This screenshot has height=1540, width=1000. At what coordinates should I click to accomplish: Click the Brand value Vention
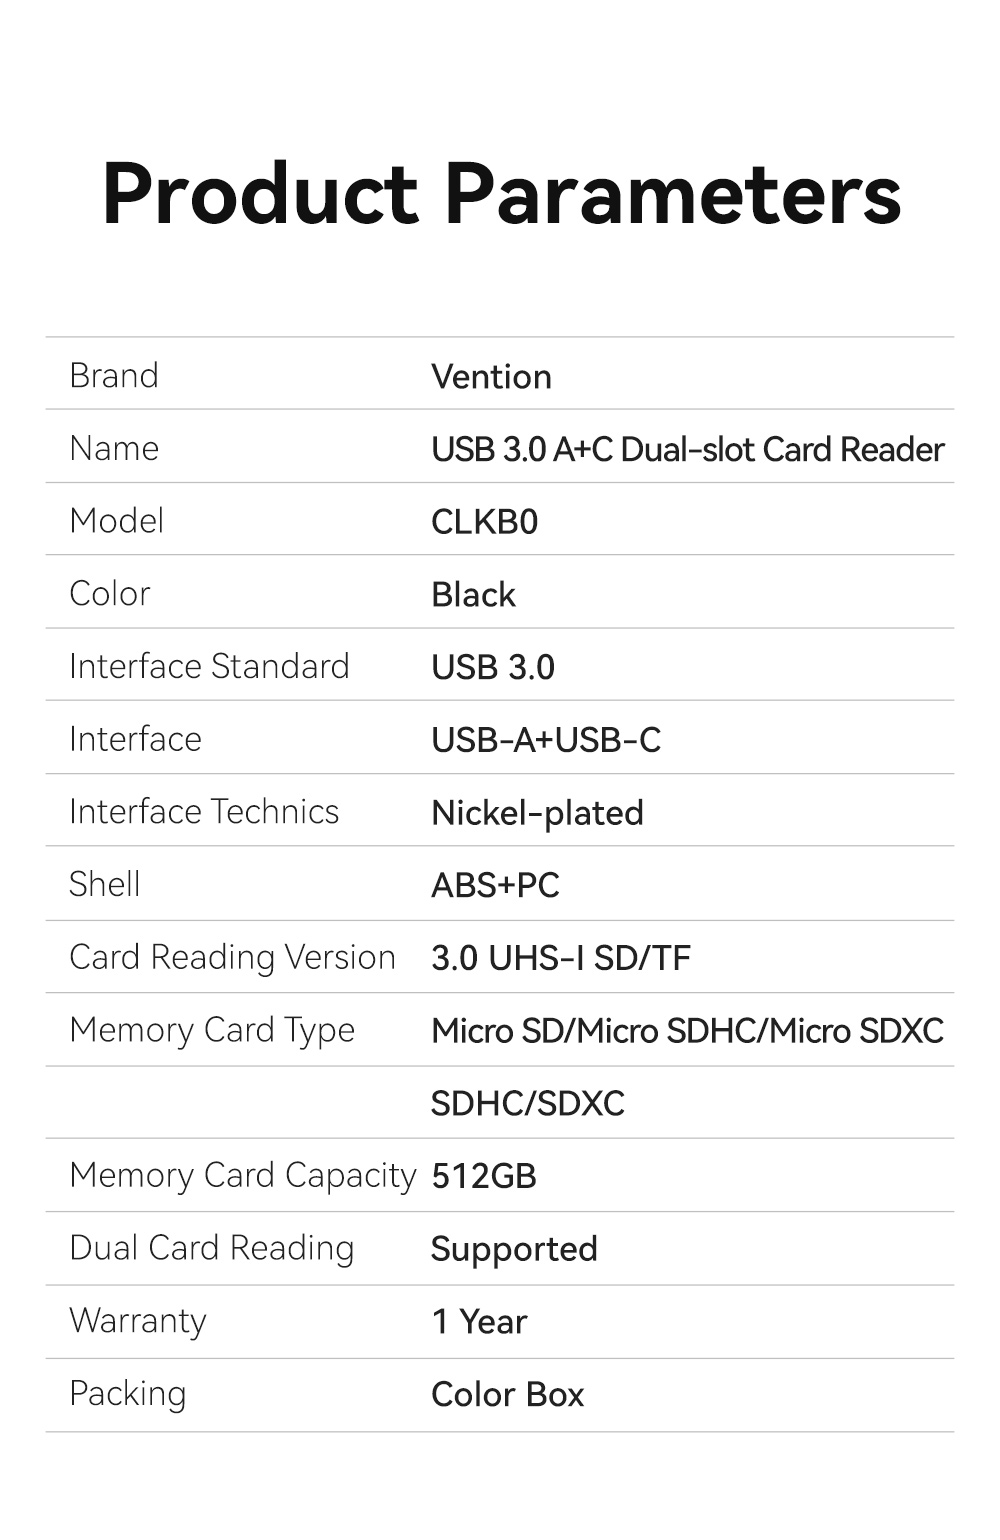(x=491, y=377)
